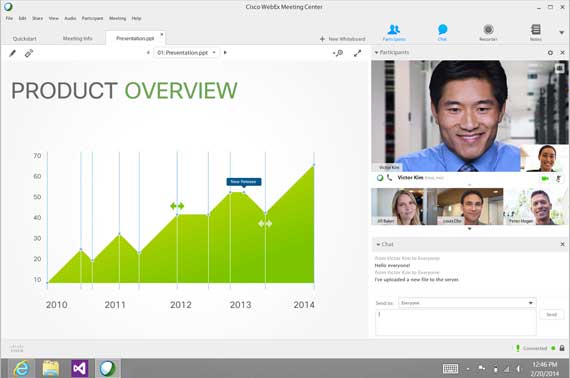Select the eraser tool
This screenshot has height=378, width=570.
click(29, 53)
